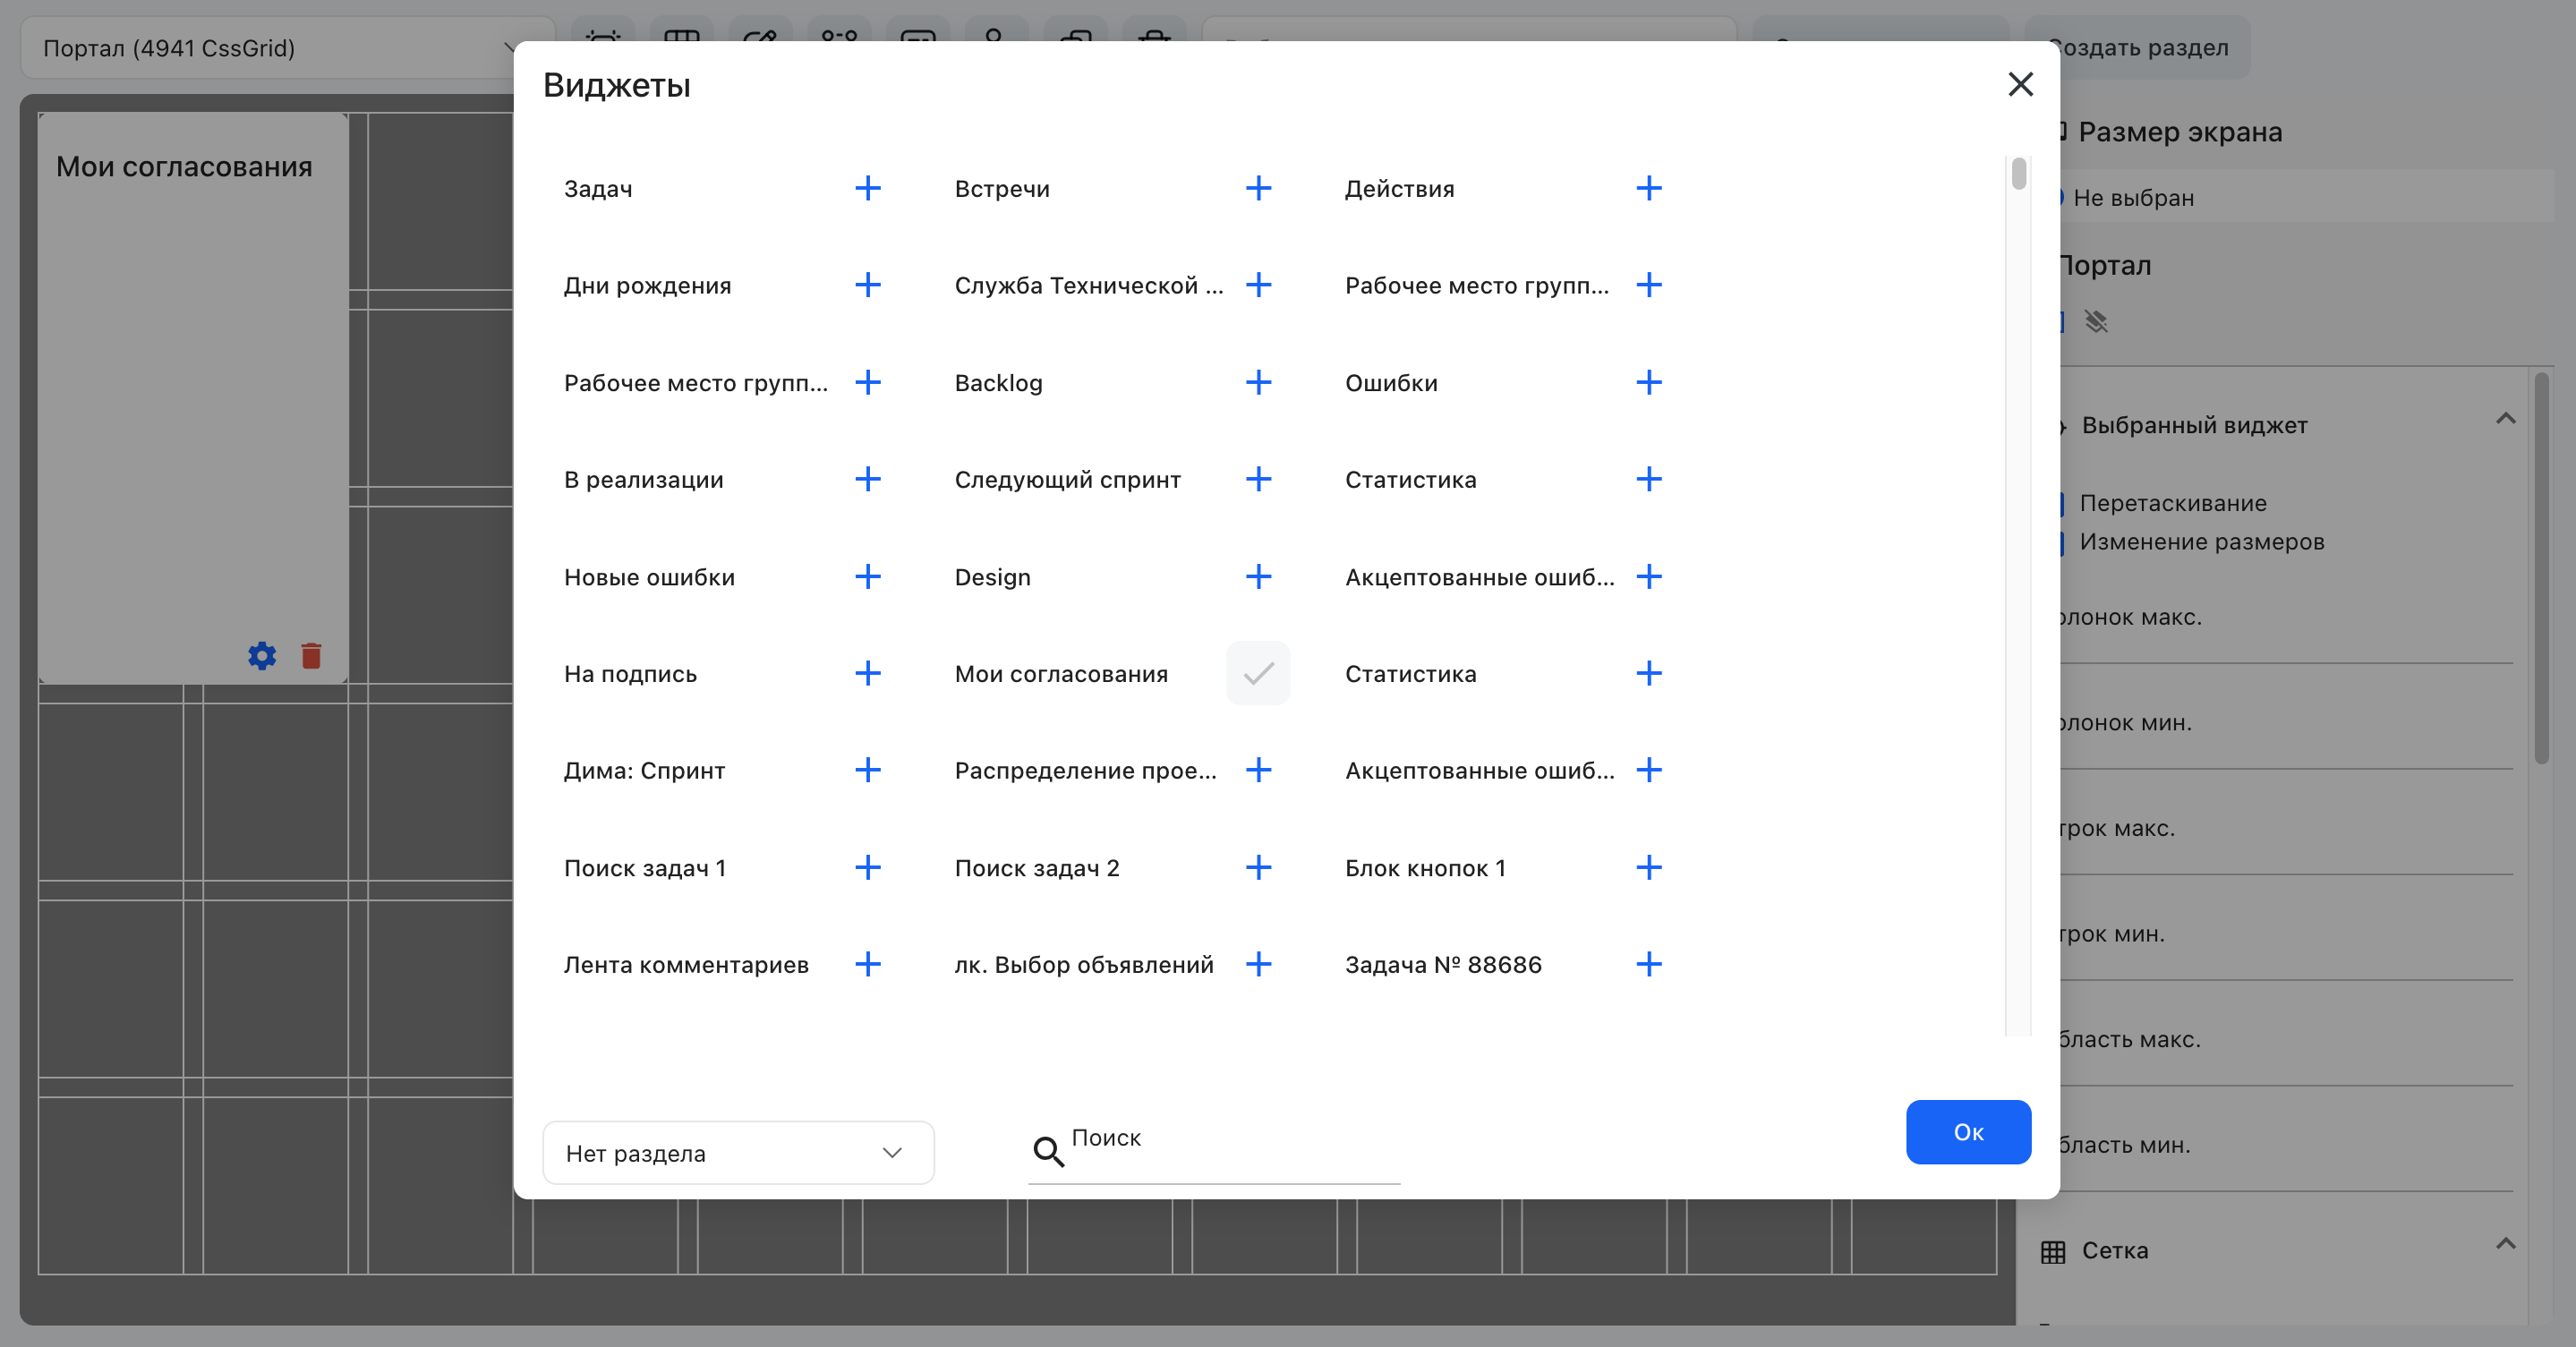Add the Задач widget with plus icon
The height and width of the screenshot is (1347, 2576).
click(x=868, y=188)
